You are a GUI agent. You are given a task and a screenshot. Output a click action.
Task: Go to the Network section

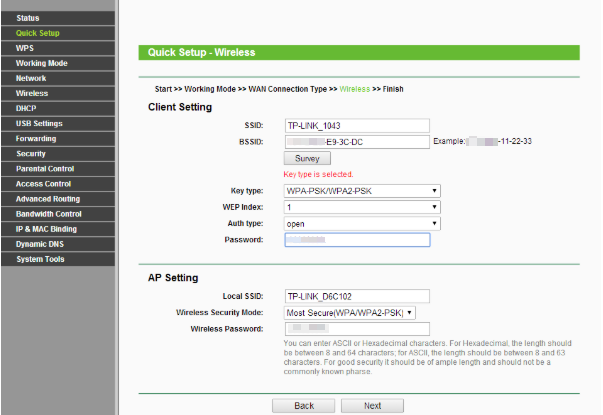31,78
